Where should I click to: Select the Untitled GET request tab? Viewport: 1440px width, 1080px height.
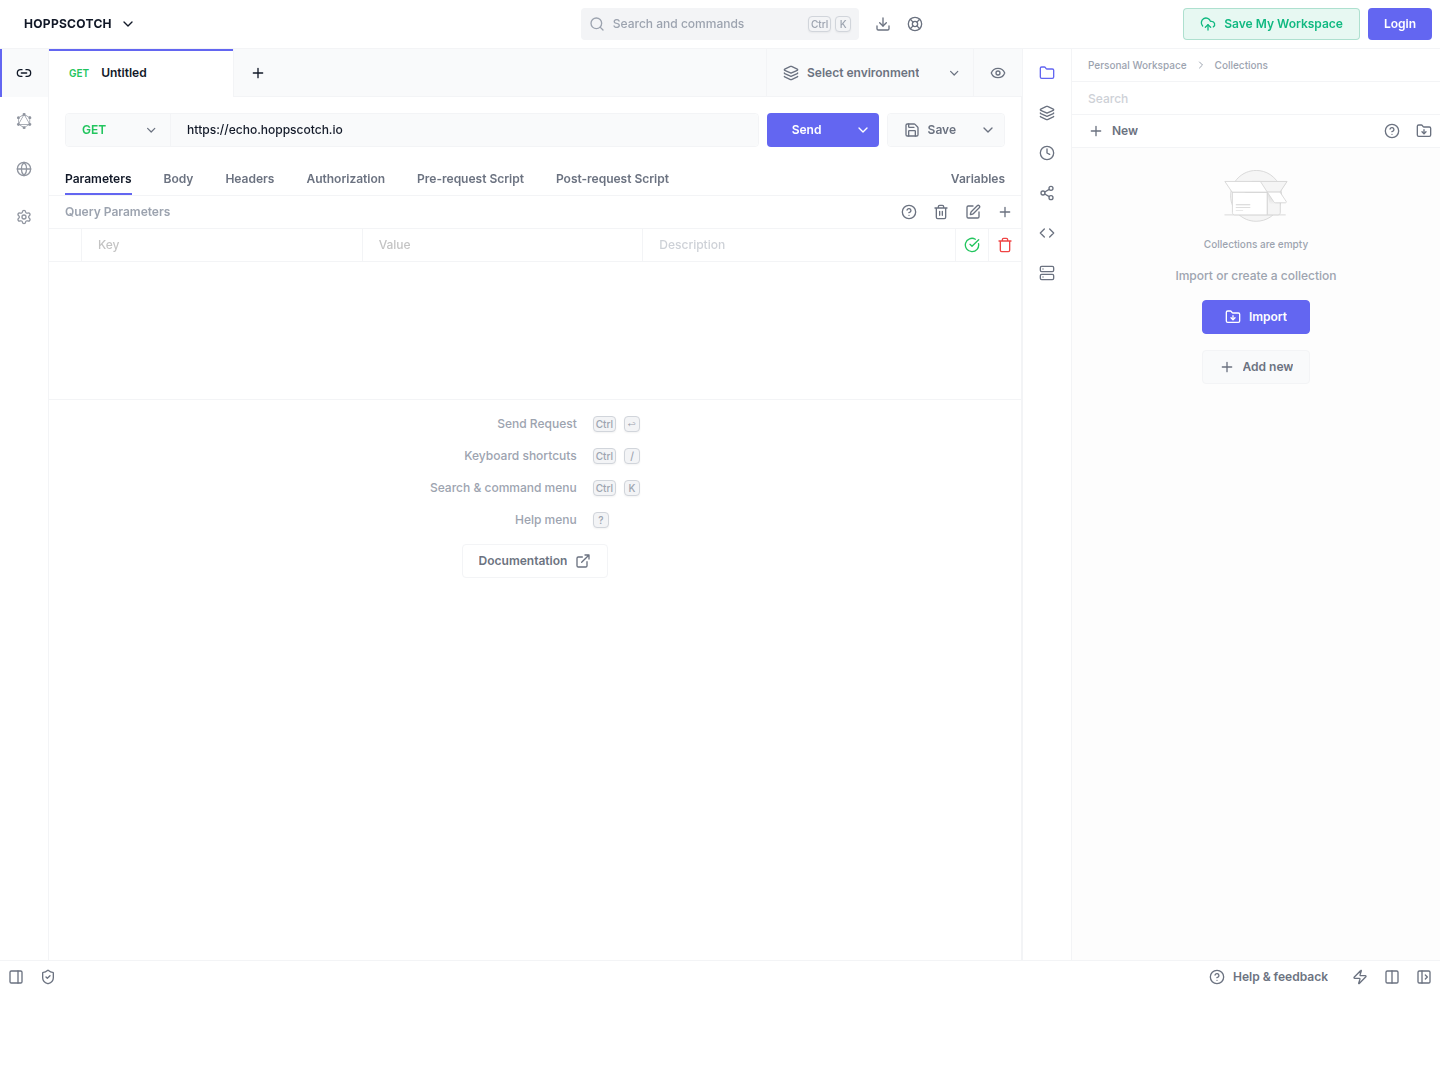point(141,73)
